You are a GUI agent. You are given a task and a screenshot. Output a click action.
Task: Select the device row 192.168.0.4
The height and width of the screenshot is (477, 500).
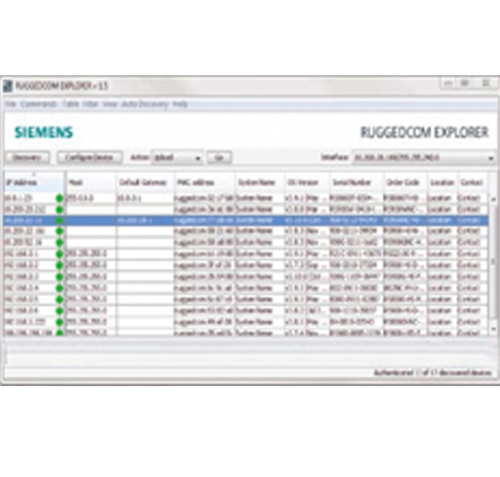pyautogui.click(x=246, y=288)
